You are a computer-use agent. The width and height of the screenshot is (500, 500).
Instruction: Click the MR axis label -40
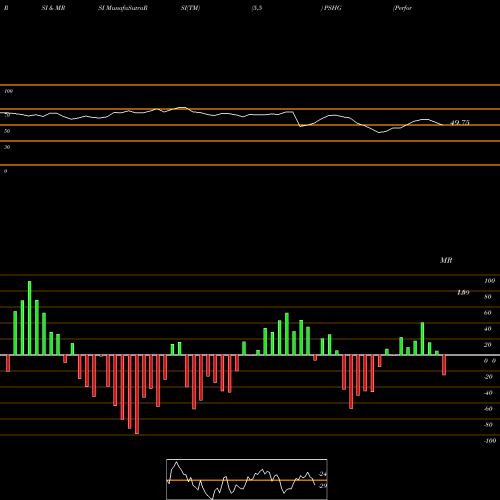(x=488, y=393)
